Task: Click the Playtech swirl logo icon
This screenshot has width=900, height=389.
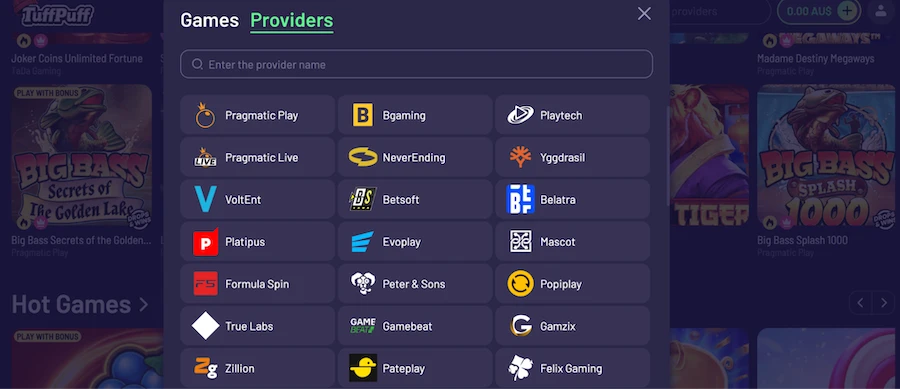Action: coord(521,115)
